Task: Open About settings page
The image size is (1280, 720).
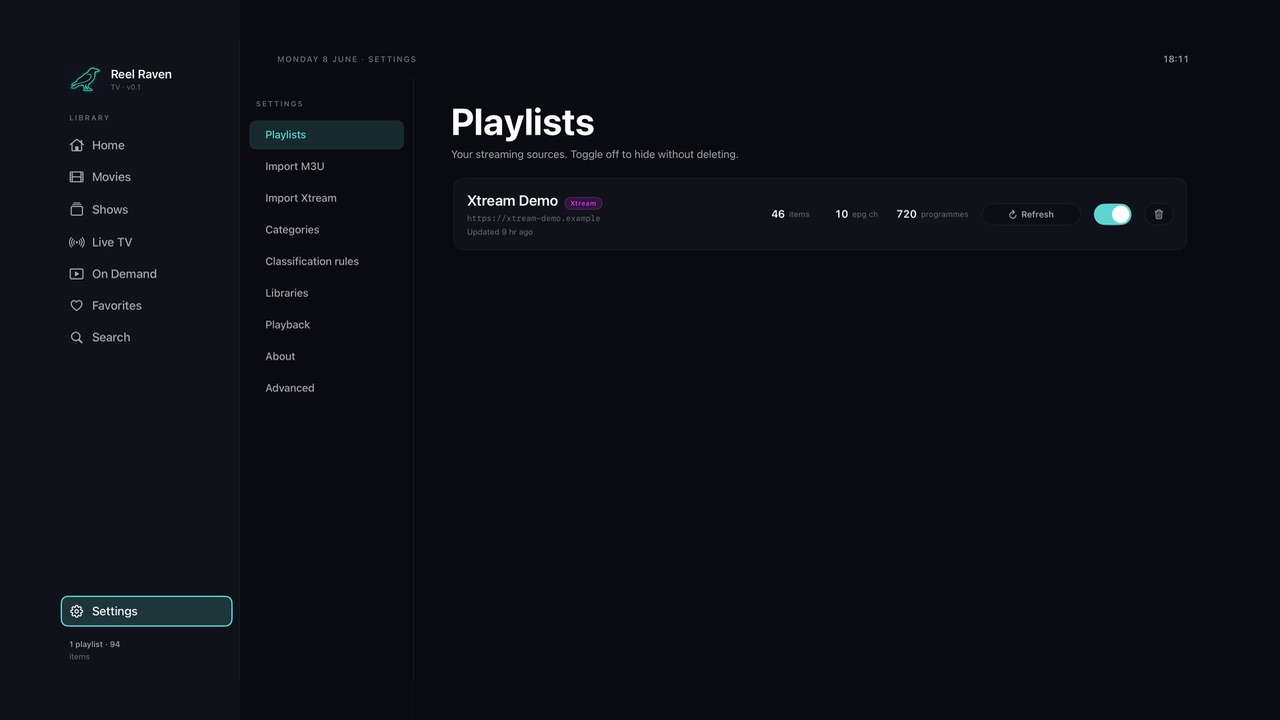Action: 326,356
